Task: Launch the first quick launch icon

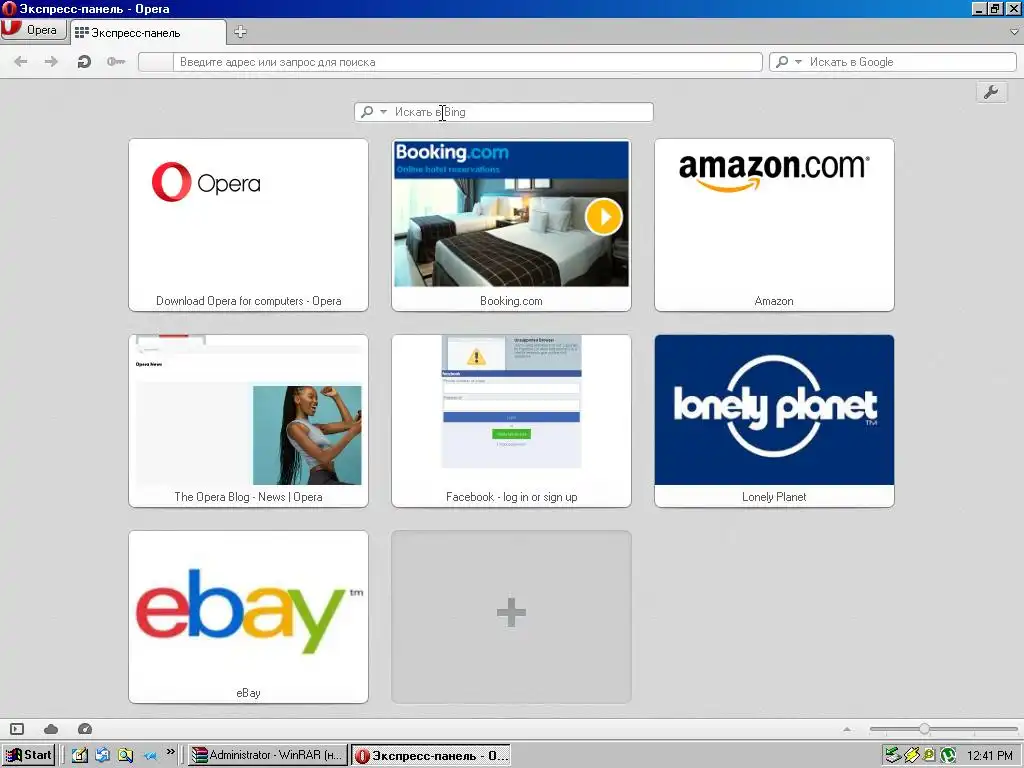Action: 80,755
